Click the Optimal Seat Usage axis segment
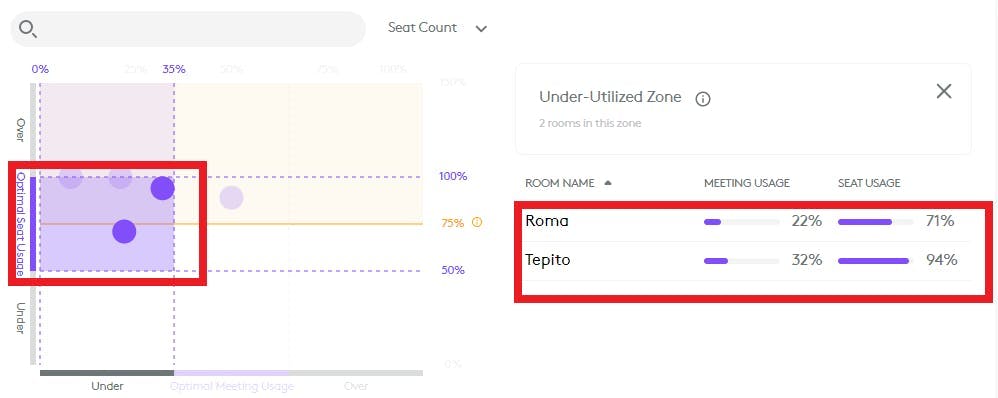Image resolution: width=998 pixels, height=398 pixels. coord(33,224)
